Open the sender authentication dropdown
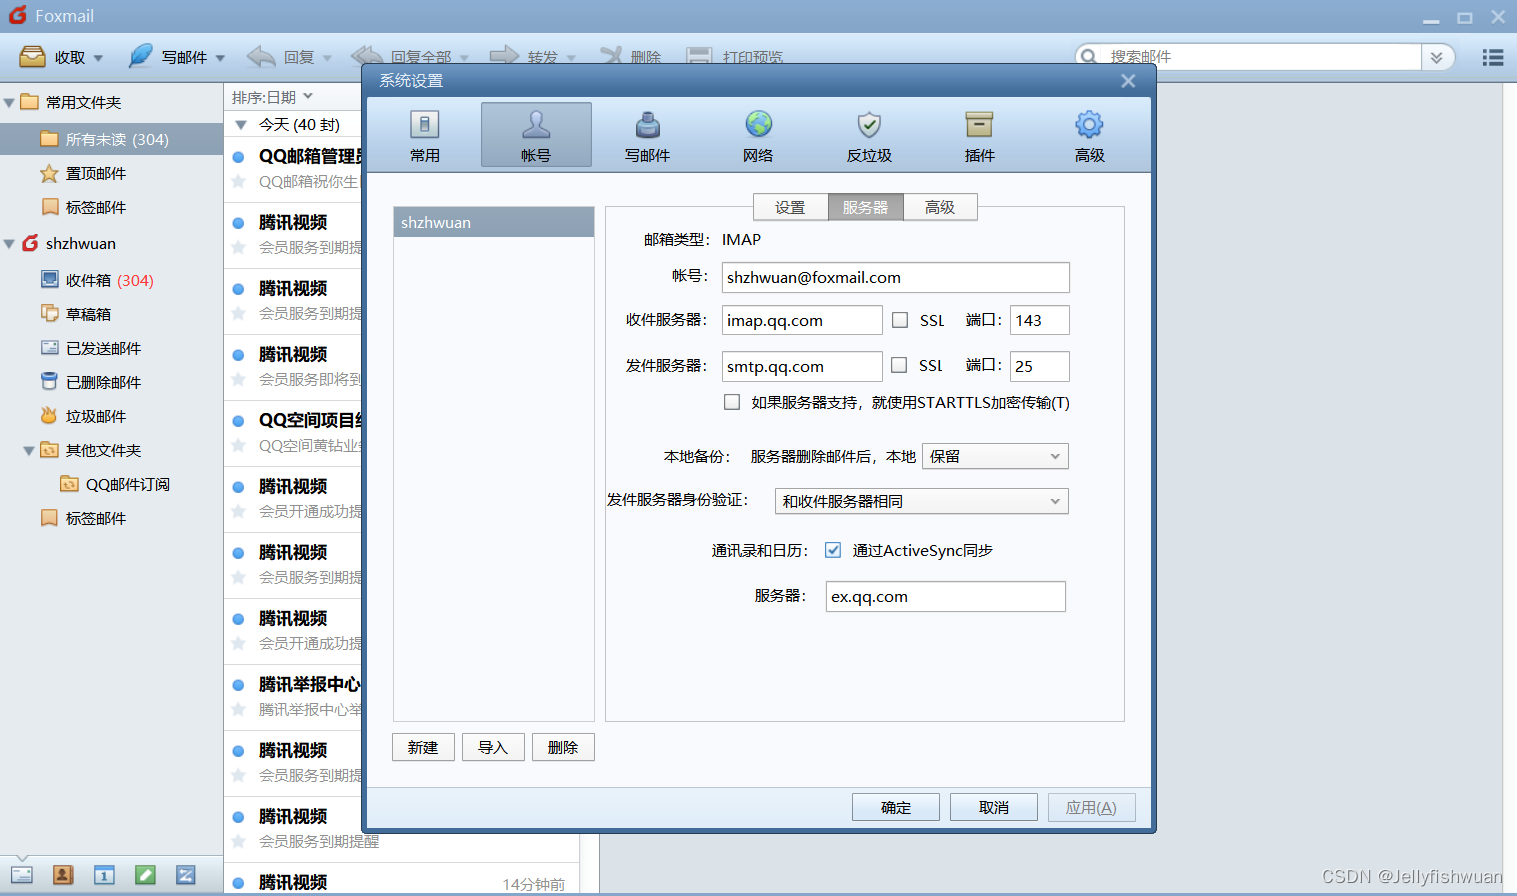Screen dimensions: 1517x896 click(920, 501)
